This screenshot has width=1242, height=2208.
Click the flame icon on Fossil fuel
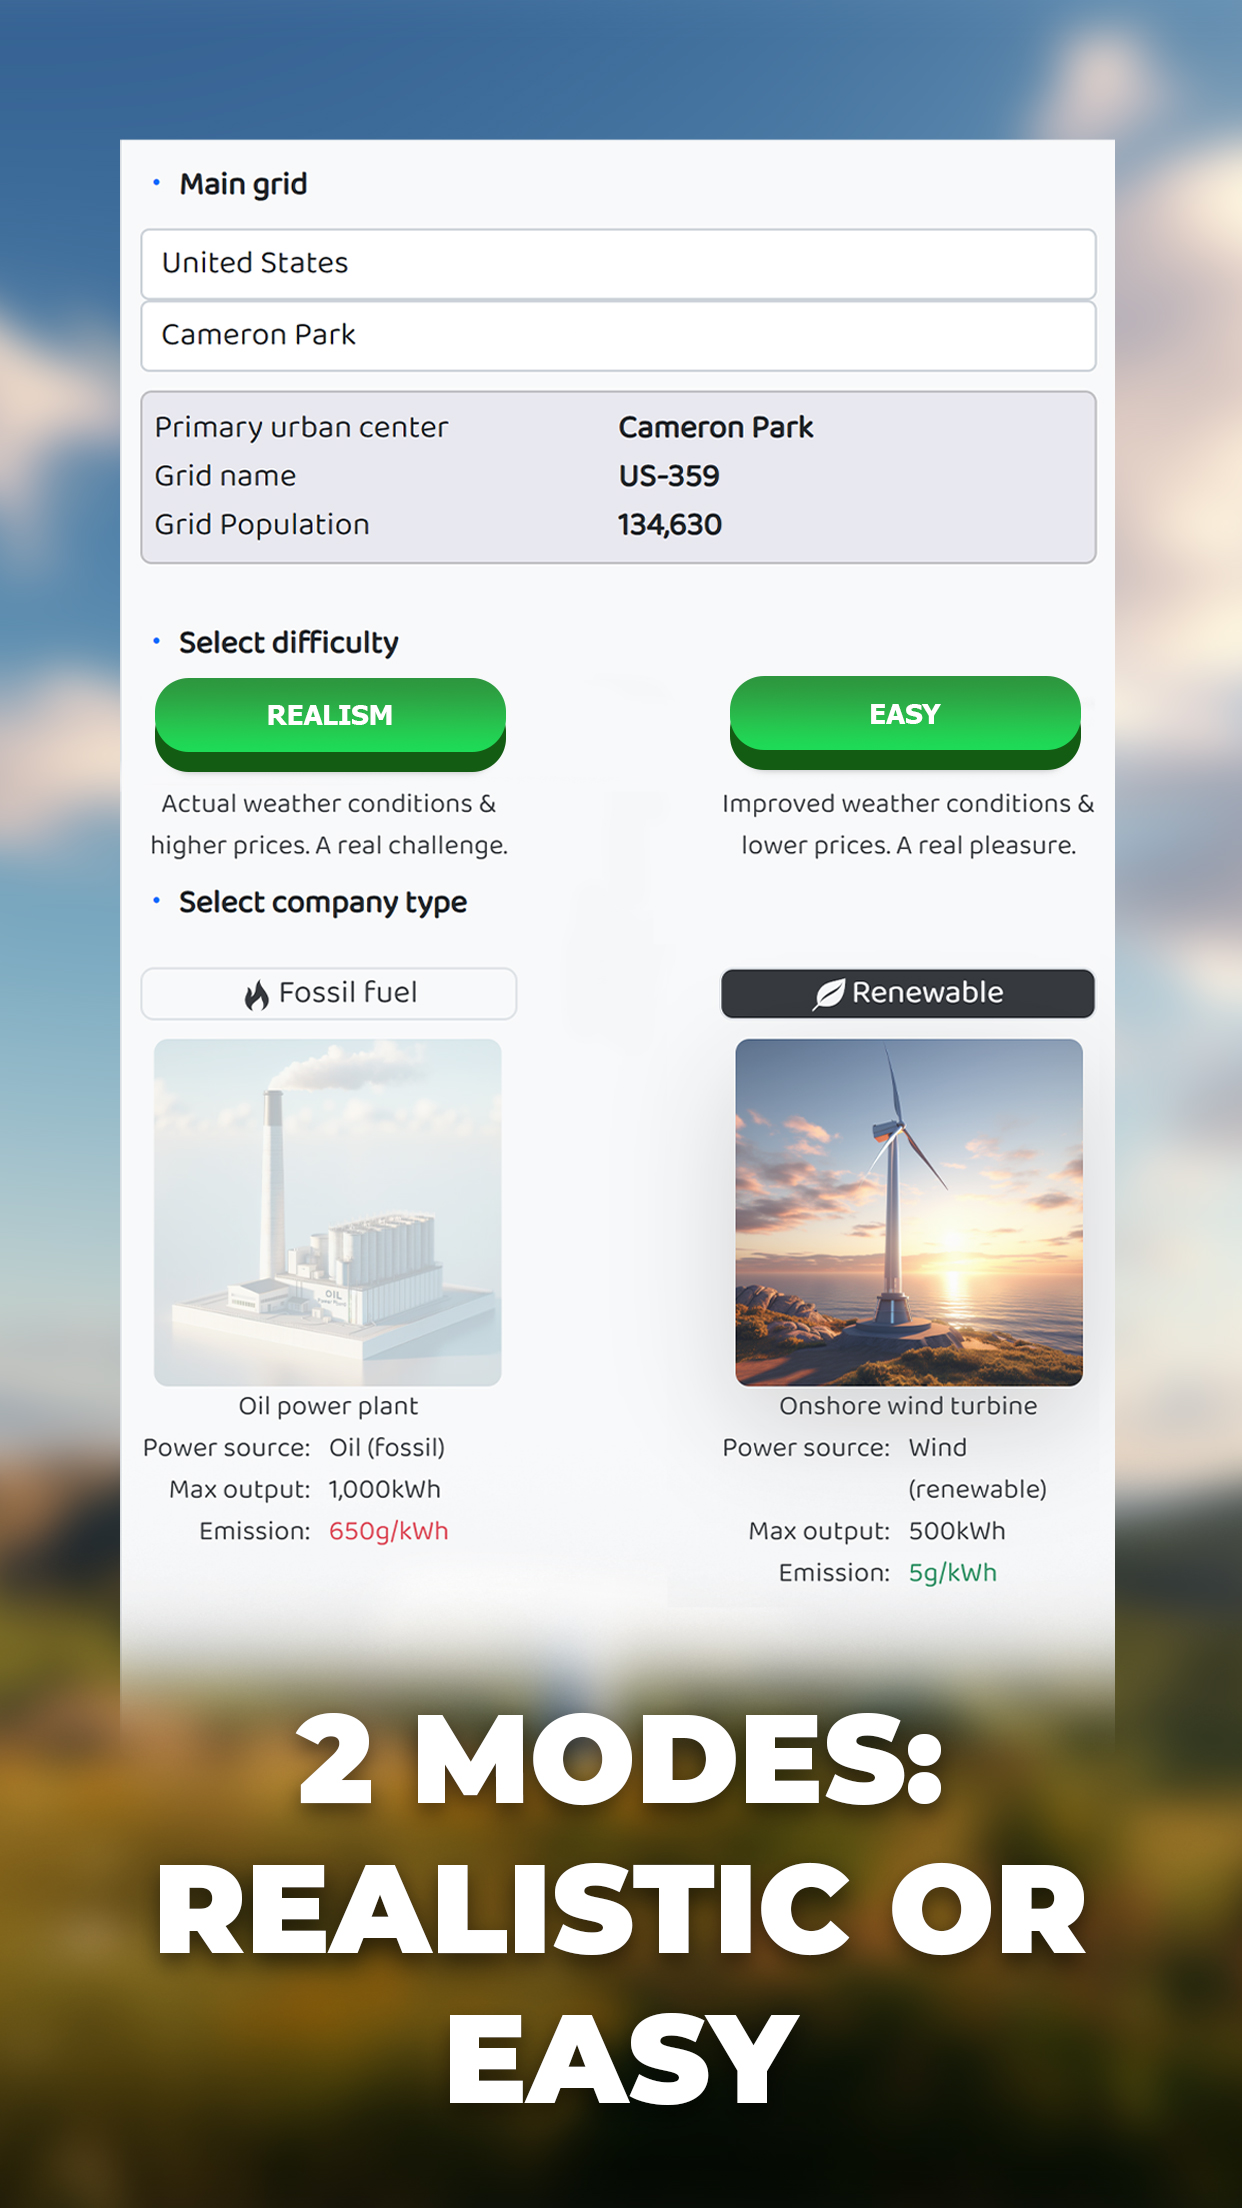pos(257,995)
